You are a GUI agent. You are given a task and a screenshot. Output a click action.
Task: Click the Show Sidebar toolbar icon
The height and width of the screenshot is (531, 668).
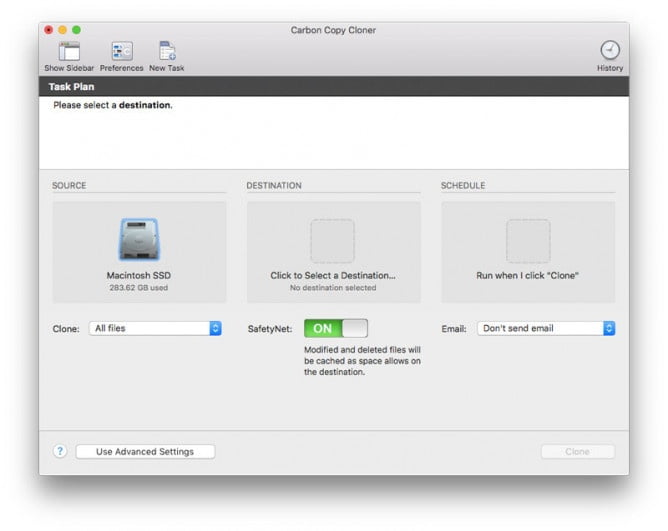(x=69, y=52)
